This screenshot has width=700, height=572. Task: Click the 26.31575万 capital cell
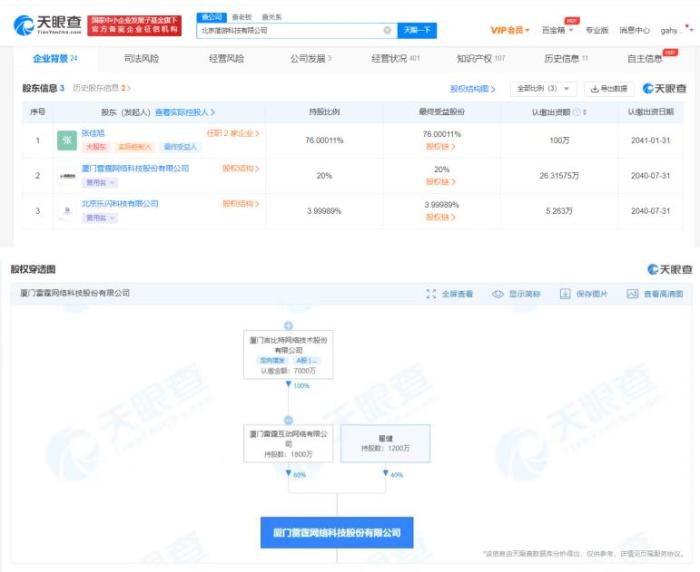[559, 175]
